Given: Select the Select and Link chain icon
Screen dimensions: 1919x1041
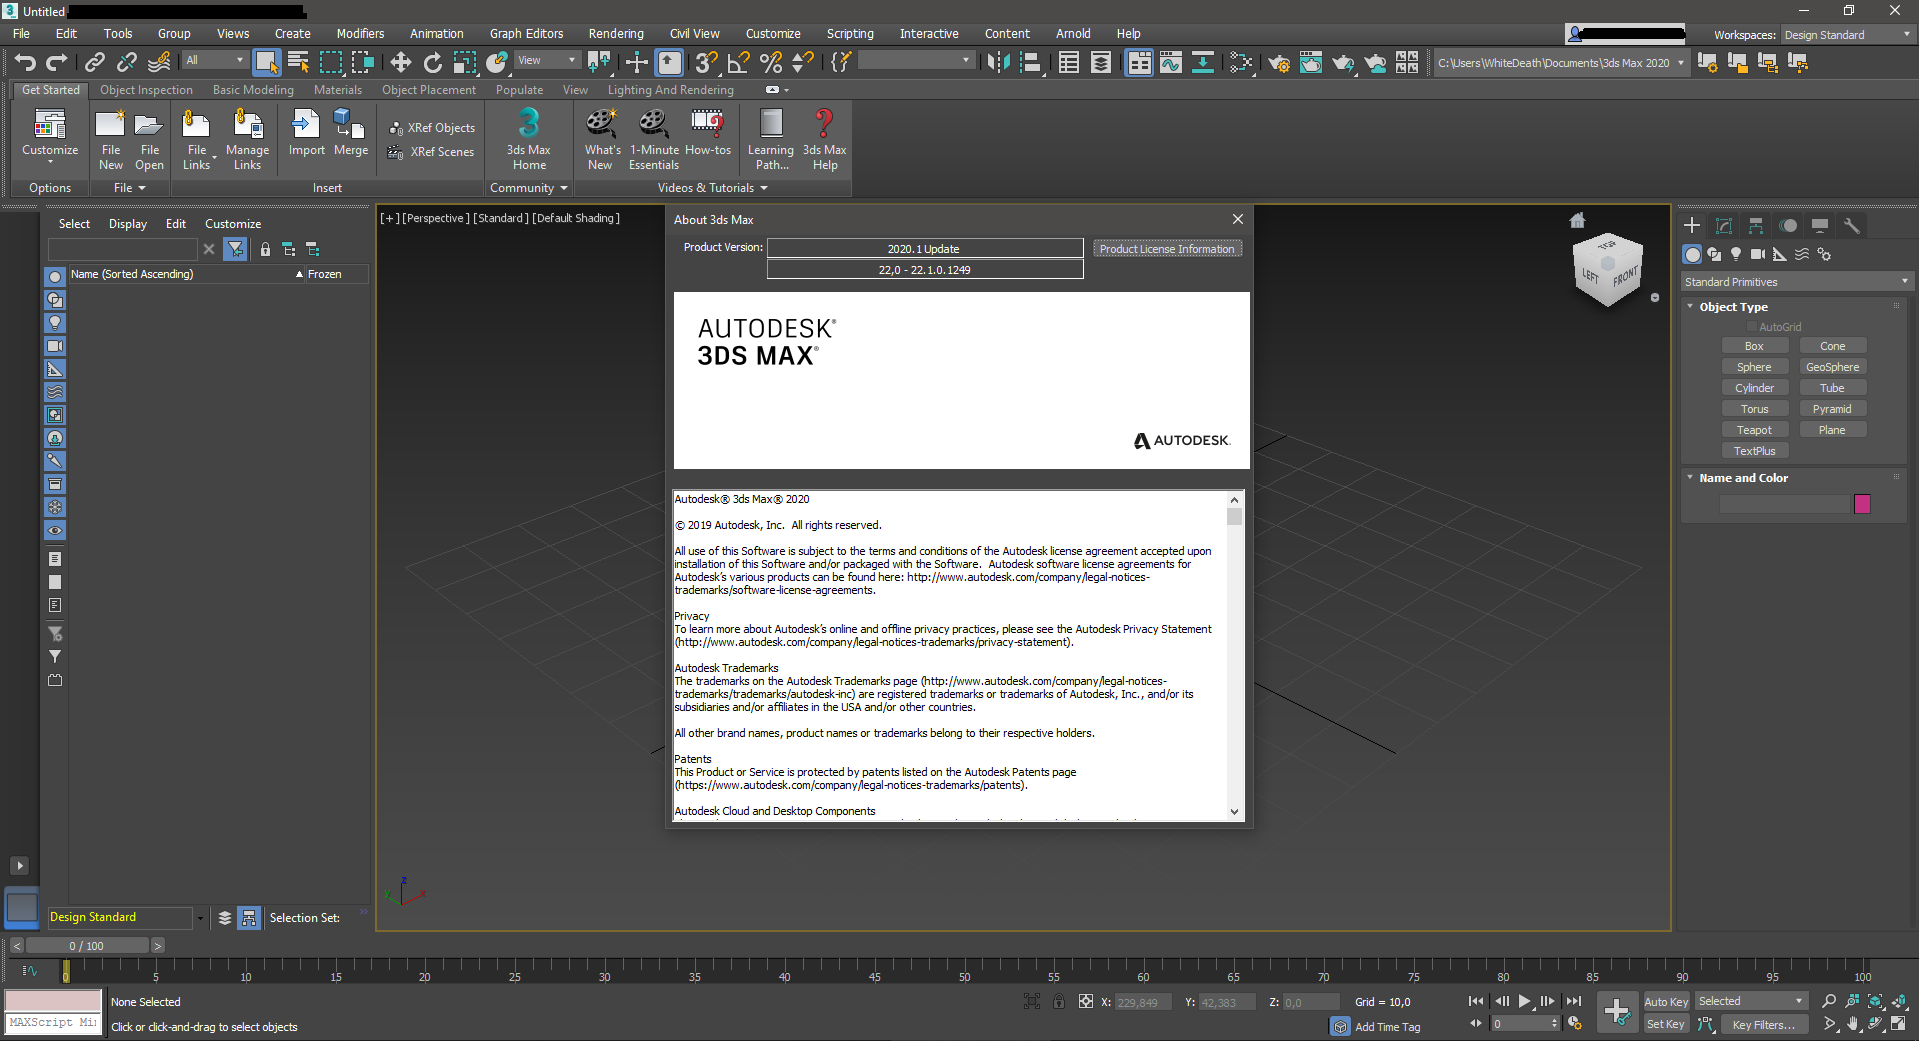Looking at the screenshot, I should (x=94, y=62).
